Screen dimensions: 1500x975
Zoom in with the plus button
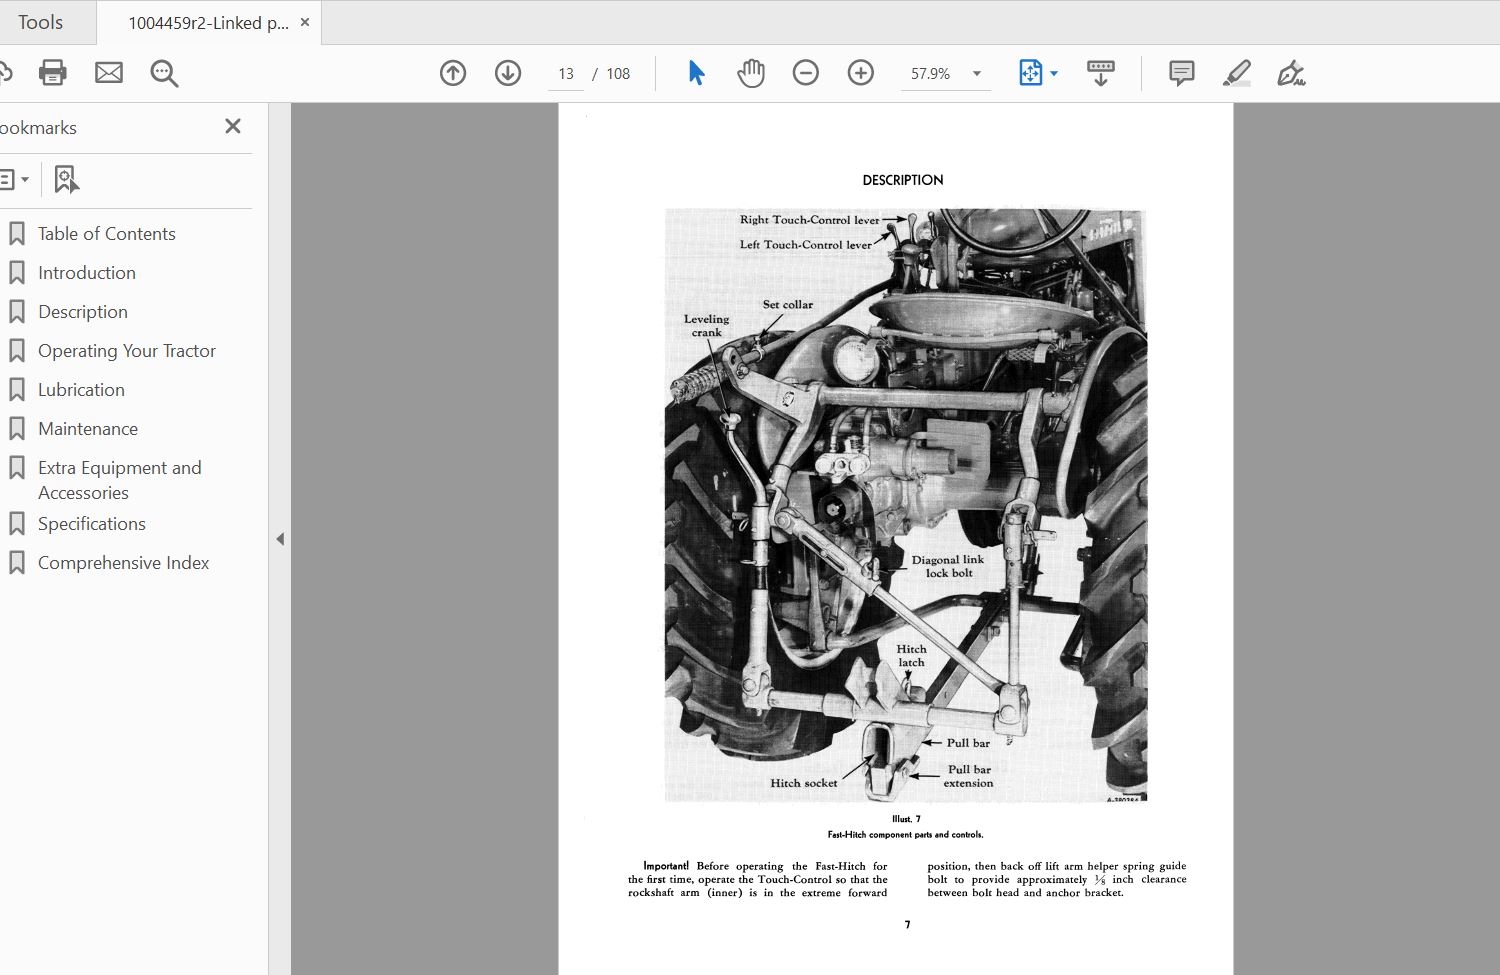(861, 73)
